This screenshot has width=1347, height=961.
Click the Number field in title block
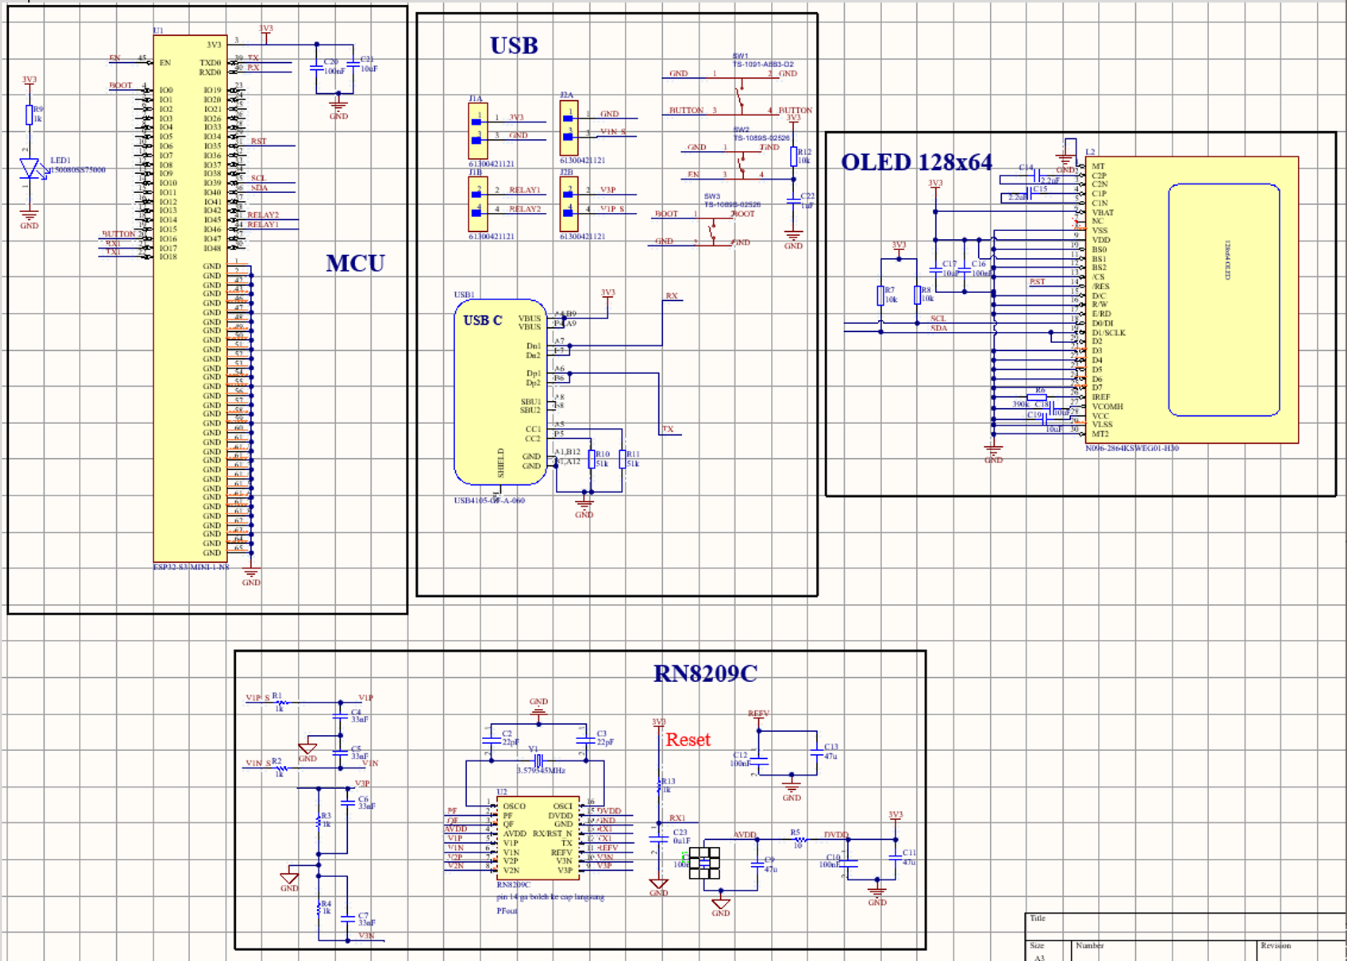point(1162,949)
